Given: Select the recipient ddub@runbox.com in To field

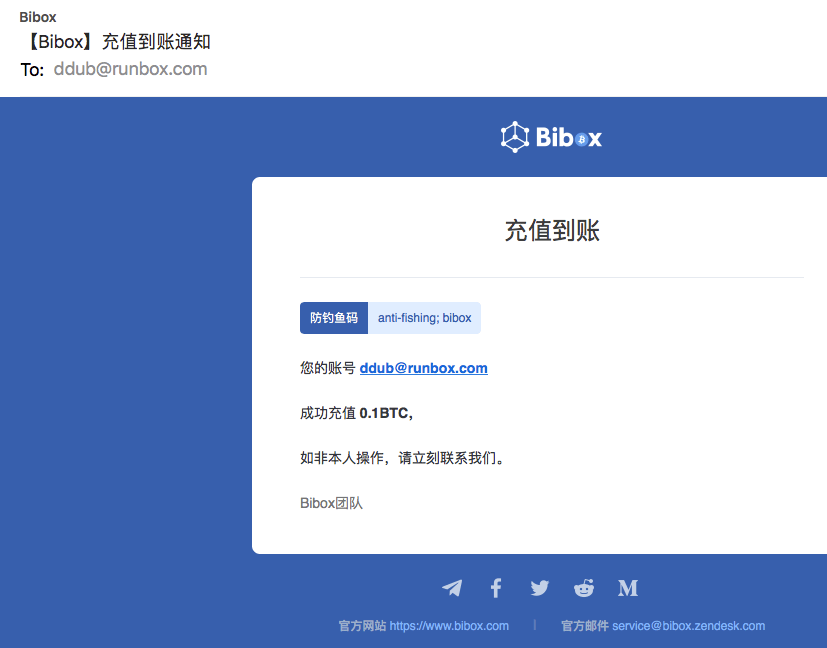Looking at the screenshot, I should [x=130, y=69].
